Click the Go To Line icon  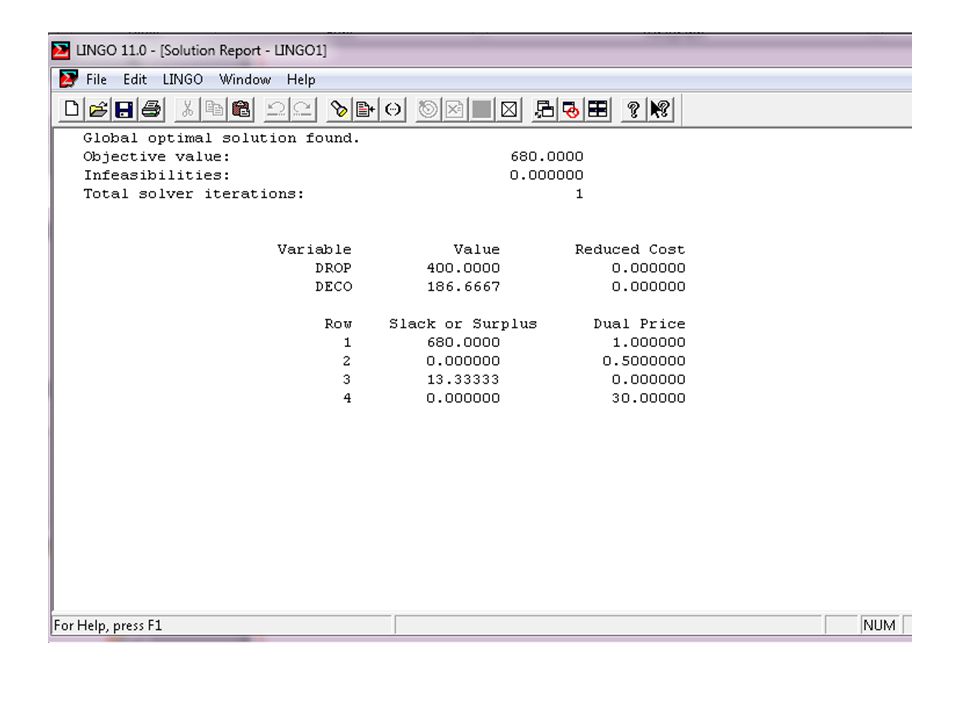click(x=366, y=110)
